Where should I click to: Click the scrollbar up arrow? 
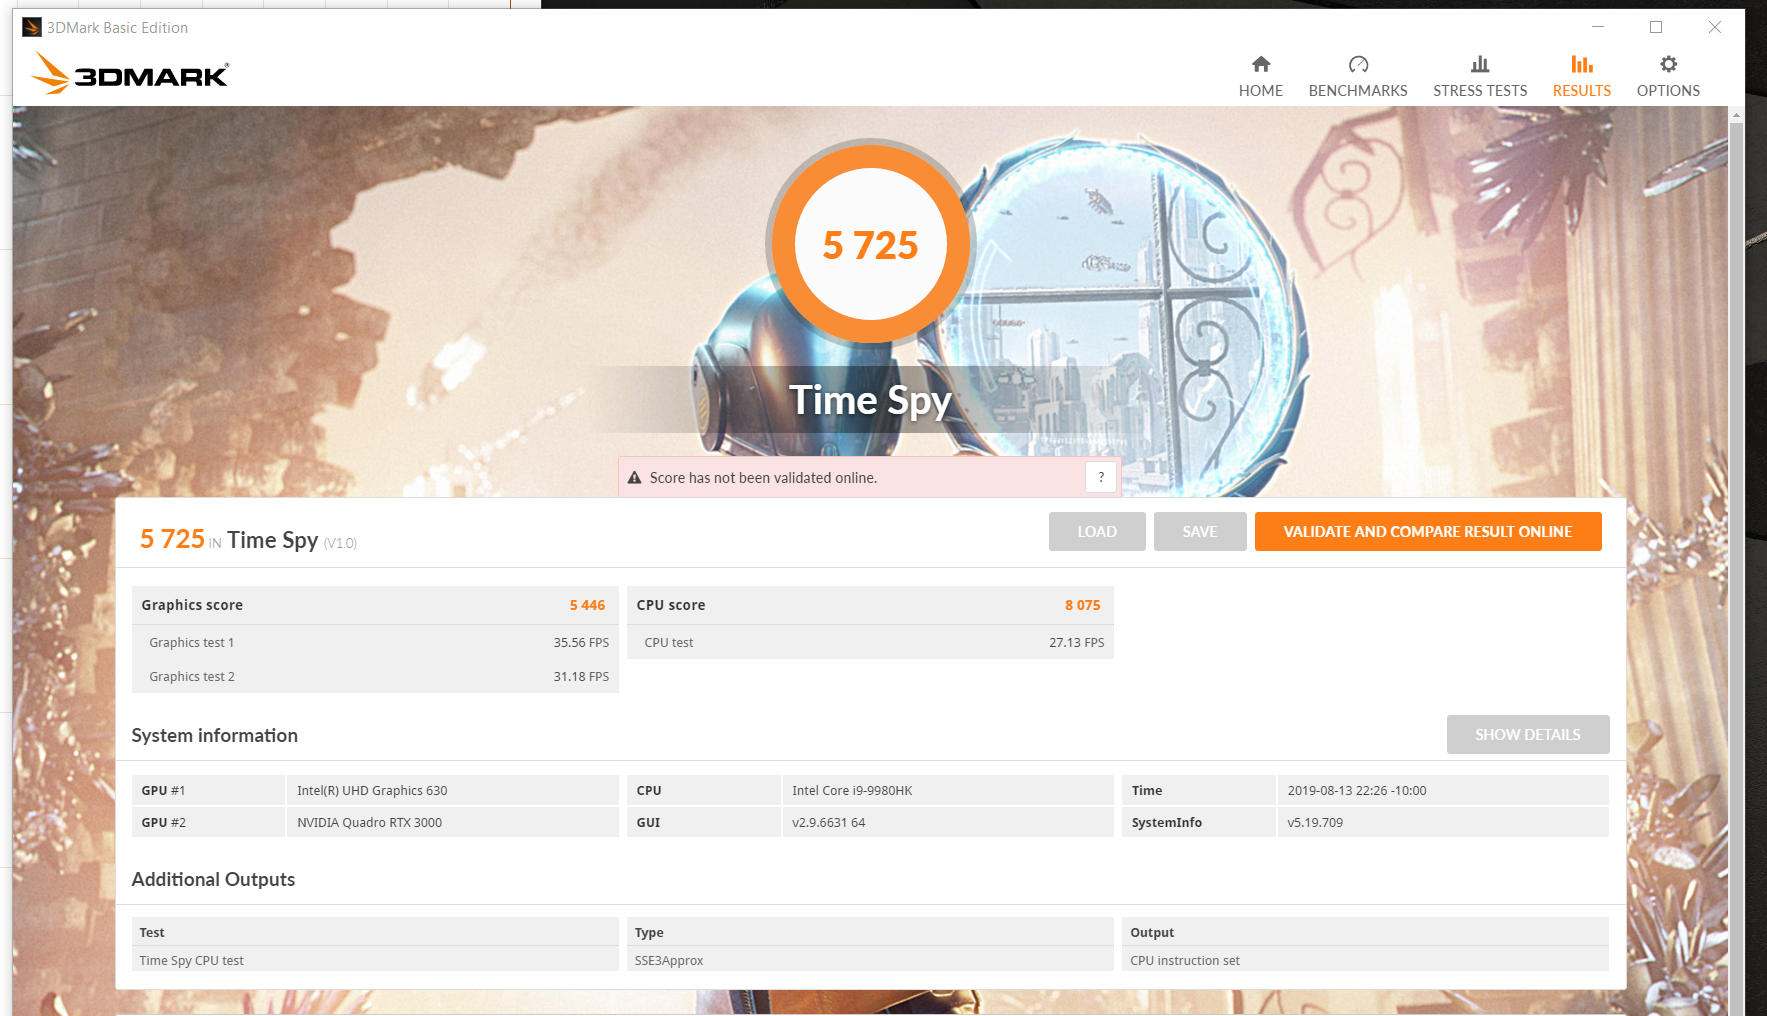coord(1736,115)
